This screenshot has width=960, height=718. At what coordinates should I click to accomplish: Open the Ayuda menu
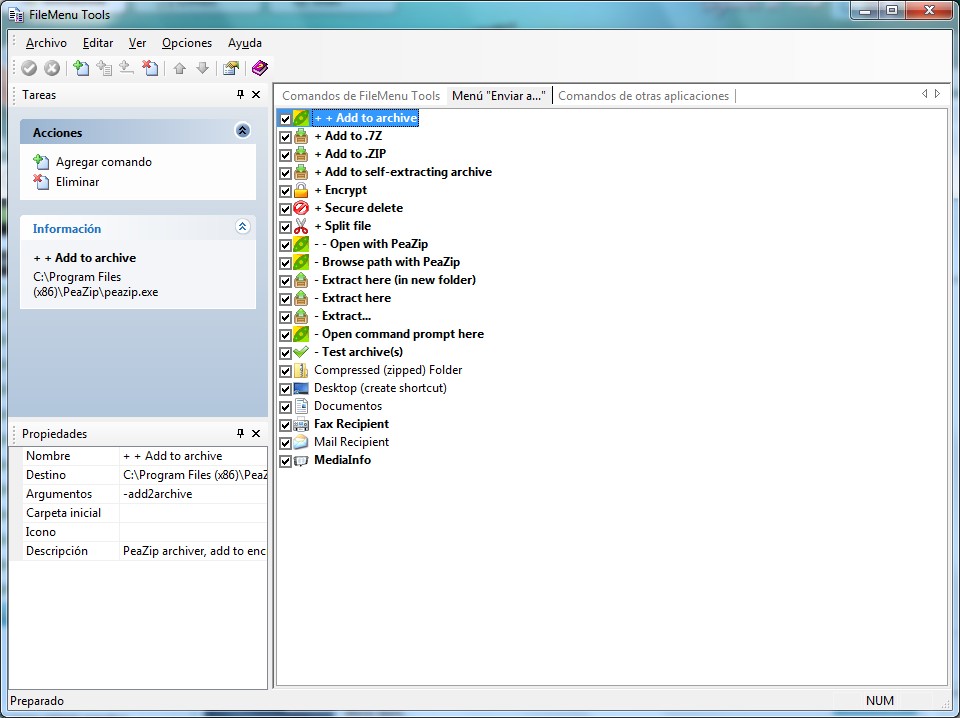(x=245, y=43)
